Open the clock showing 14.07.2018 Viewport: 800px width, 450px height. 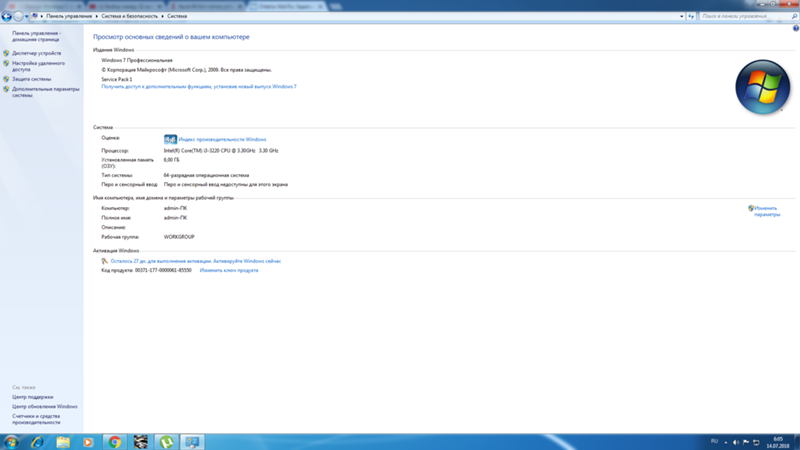click(x=778, y=442)
